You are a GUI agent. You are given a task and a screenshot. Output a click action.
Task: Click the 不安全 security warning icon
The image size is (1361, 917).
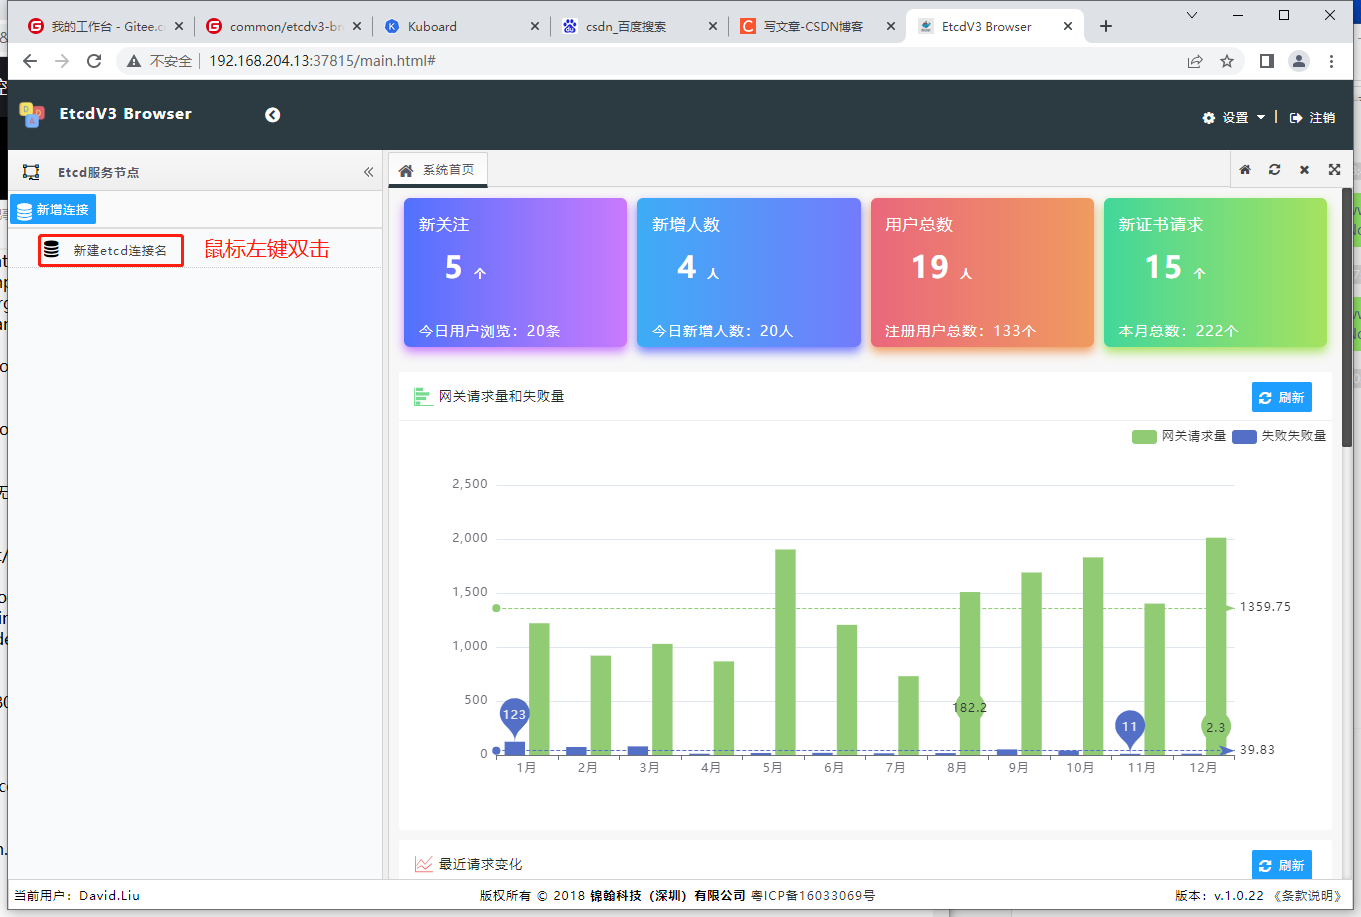134,61
